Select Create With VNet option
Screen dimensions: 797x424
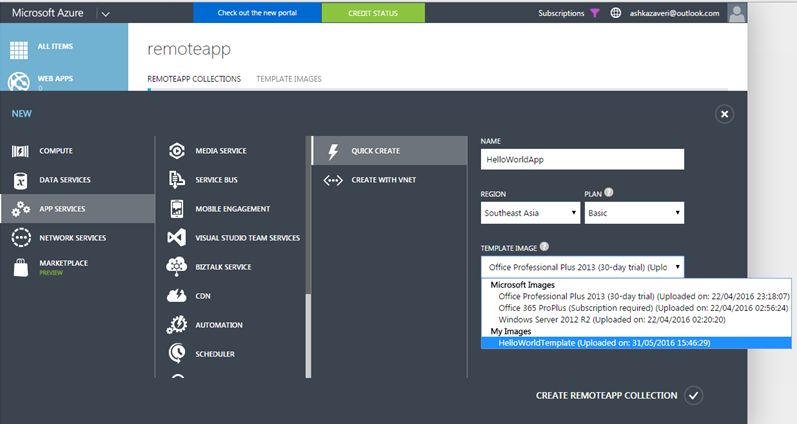(389, 180)
